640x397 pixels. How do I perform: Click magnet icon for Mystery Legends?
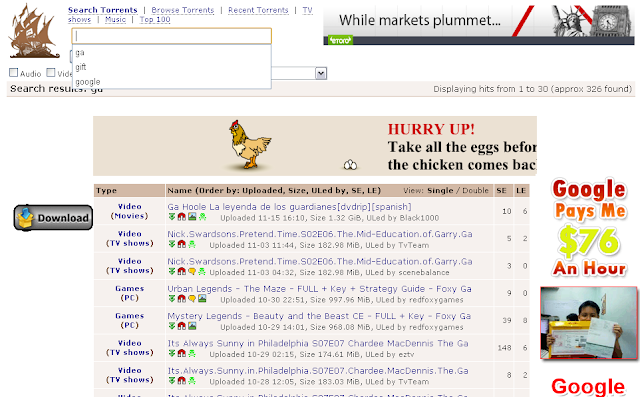(182, 326)
